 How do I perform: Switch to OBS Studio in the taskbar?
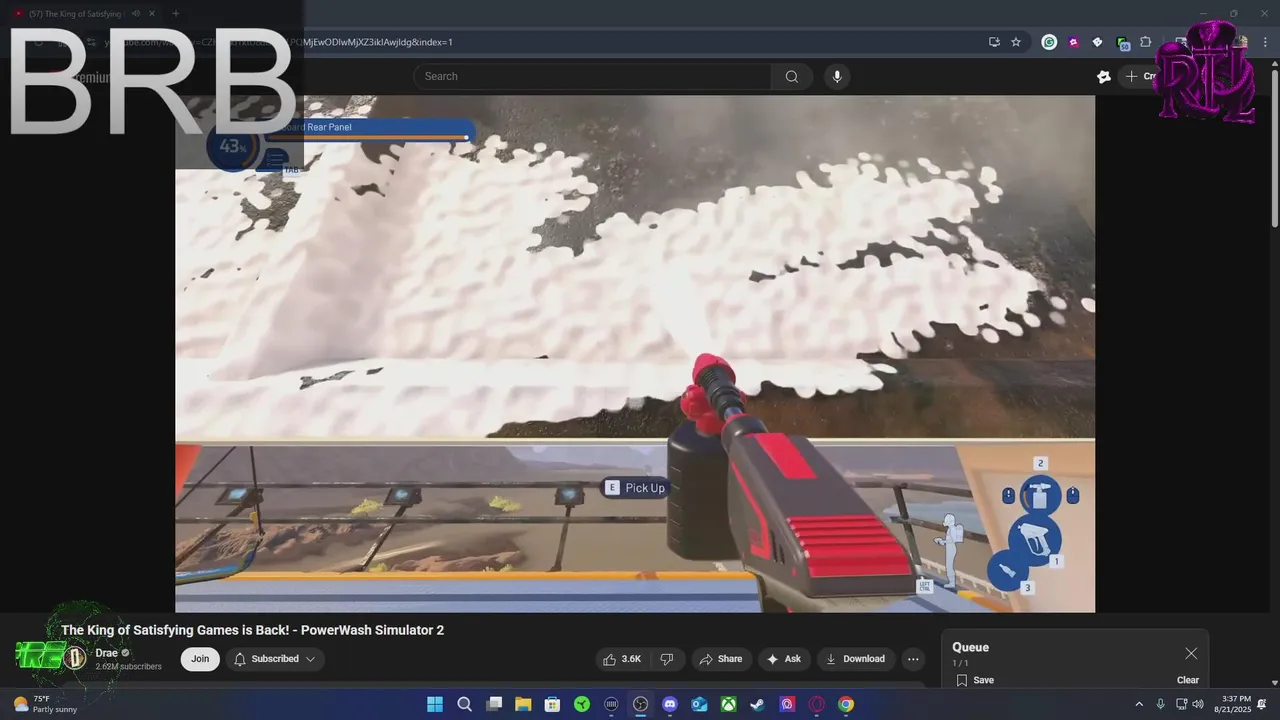click(x=641, y=704)
